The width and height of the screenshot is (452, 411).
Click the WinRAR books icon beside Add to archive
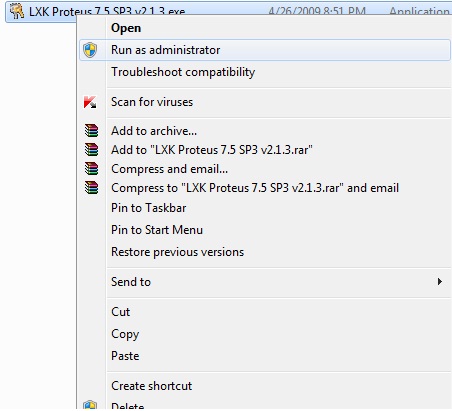(91, 131)
